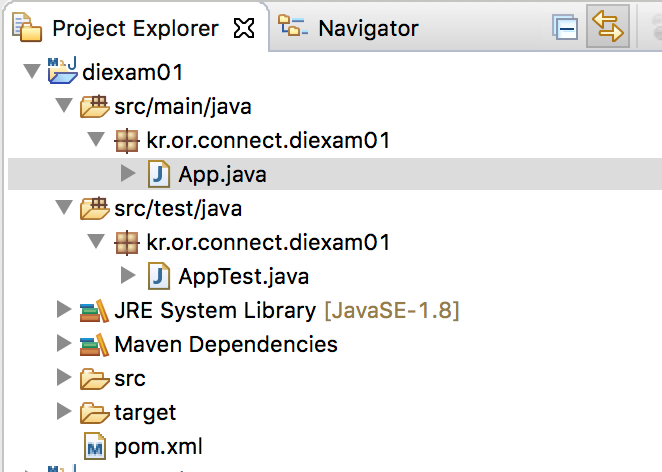
Task: Click the Maven Dependencies library icon
Action: coord(94,345)
